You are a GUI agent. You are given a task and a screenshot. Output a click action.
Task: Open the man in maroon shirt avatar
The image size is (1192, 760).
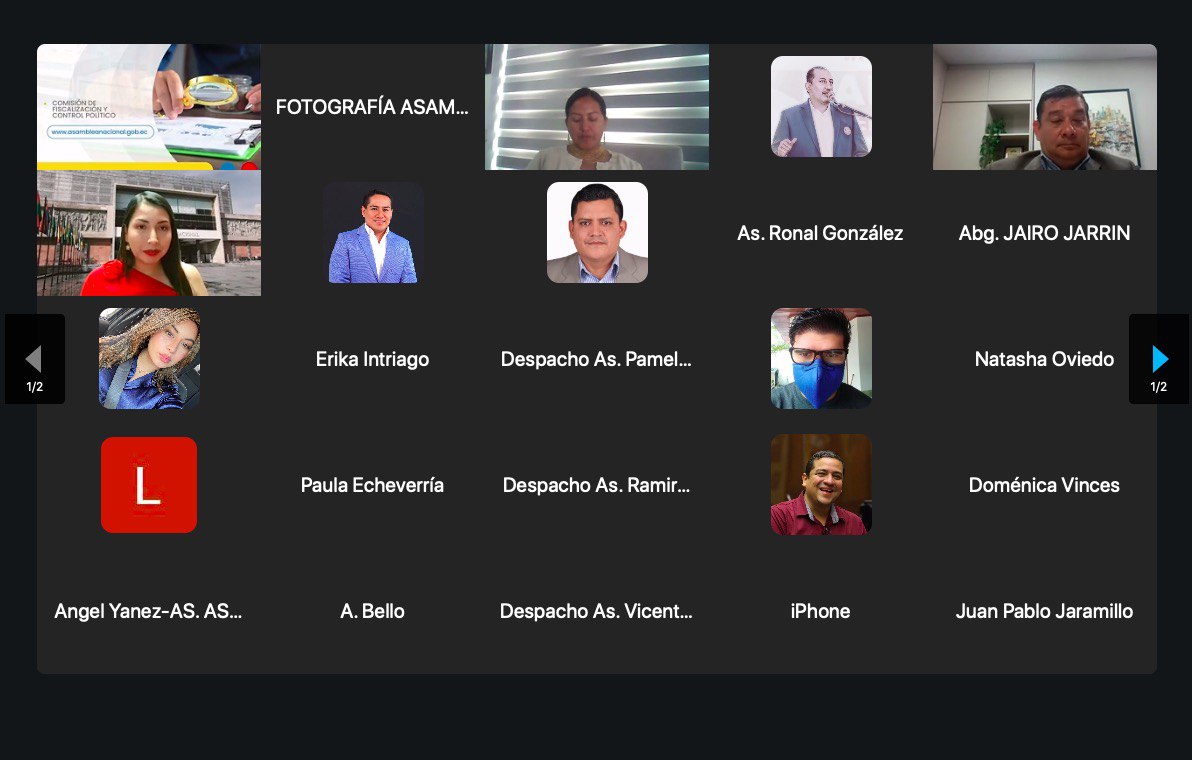pyautogui.click(x=821, y=485)
